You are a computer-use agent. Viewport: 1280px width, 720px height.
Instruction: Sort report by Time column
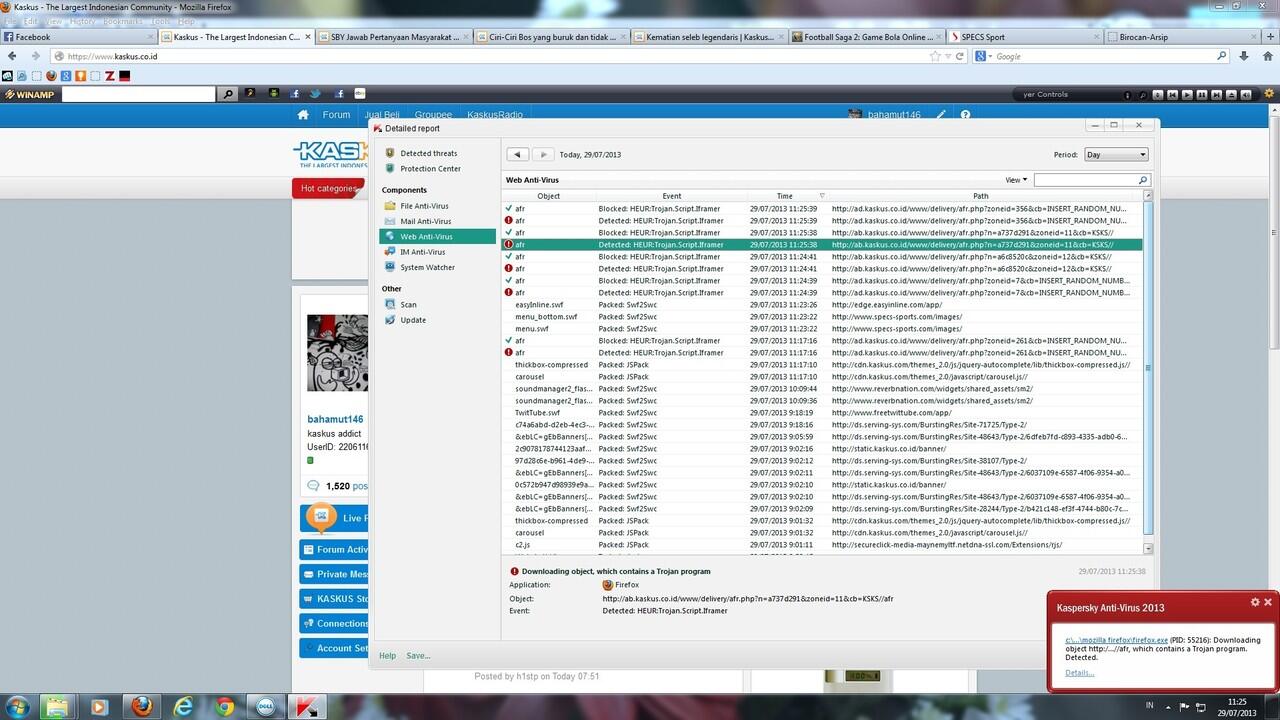tap(784, 196)
